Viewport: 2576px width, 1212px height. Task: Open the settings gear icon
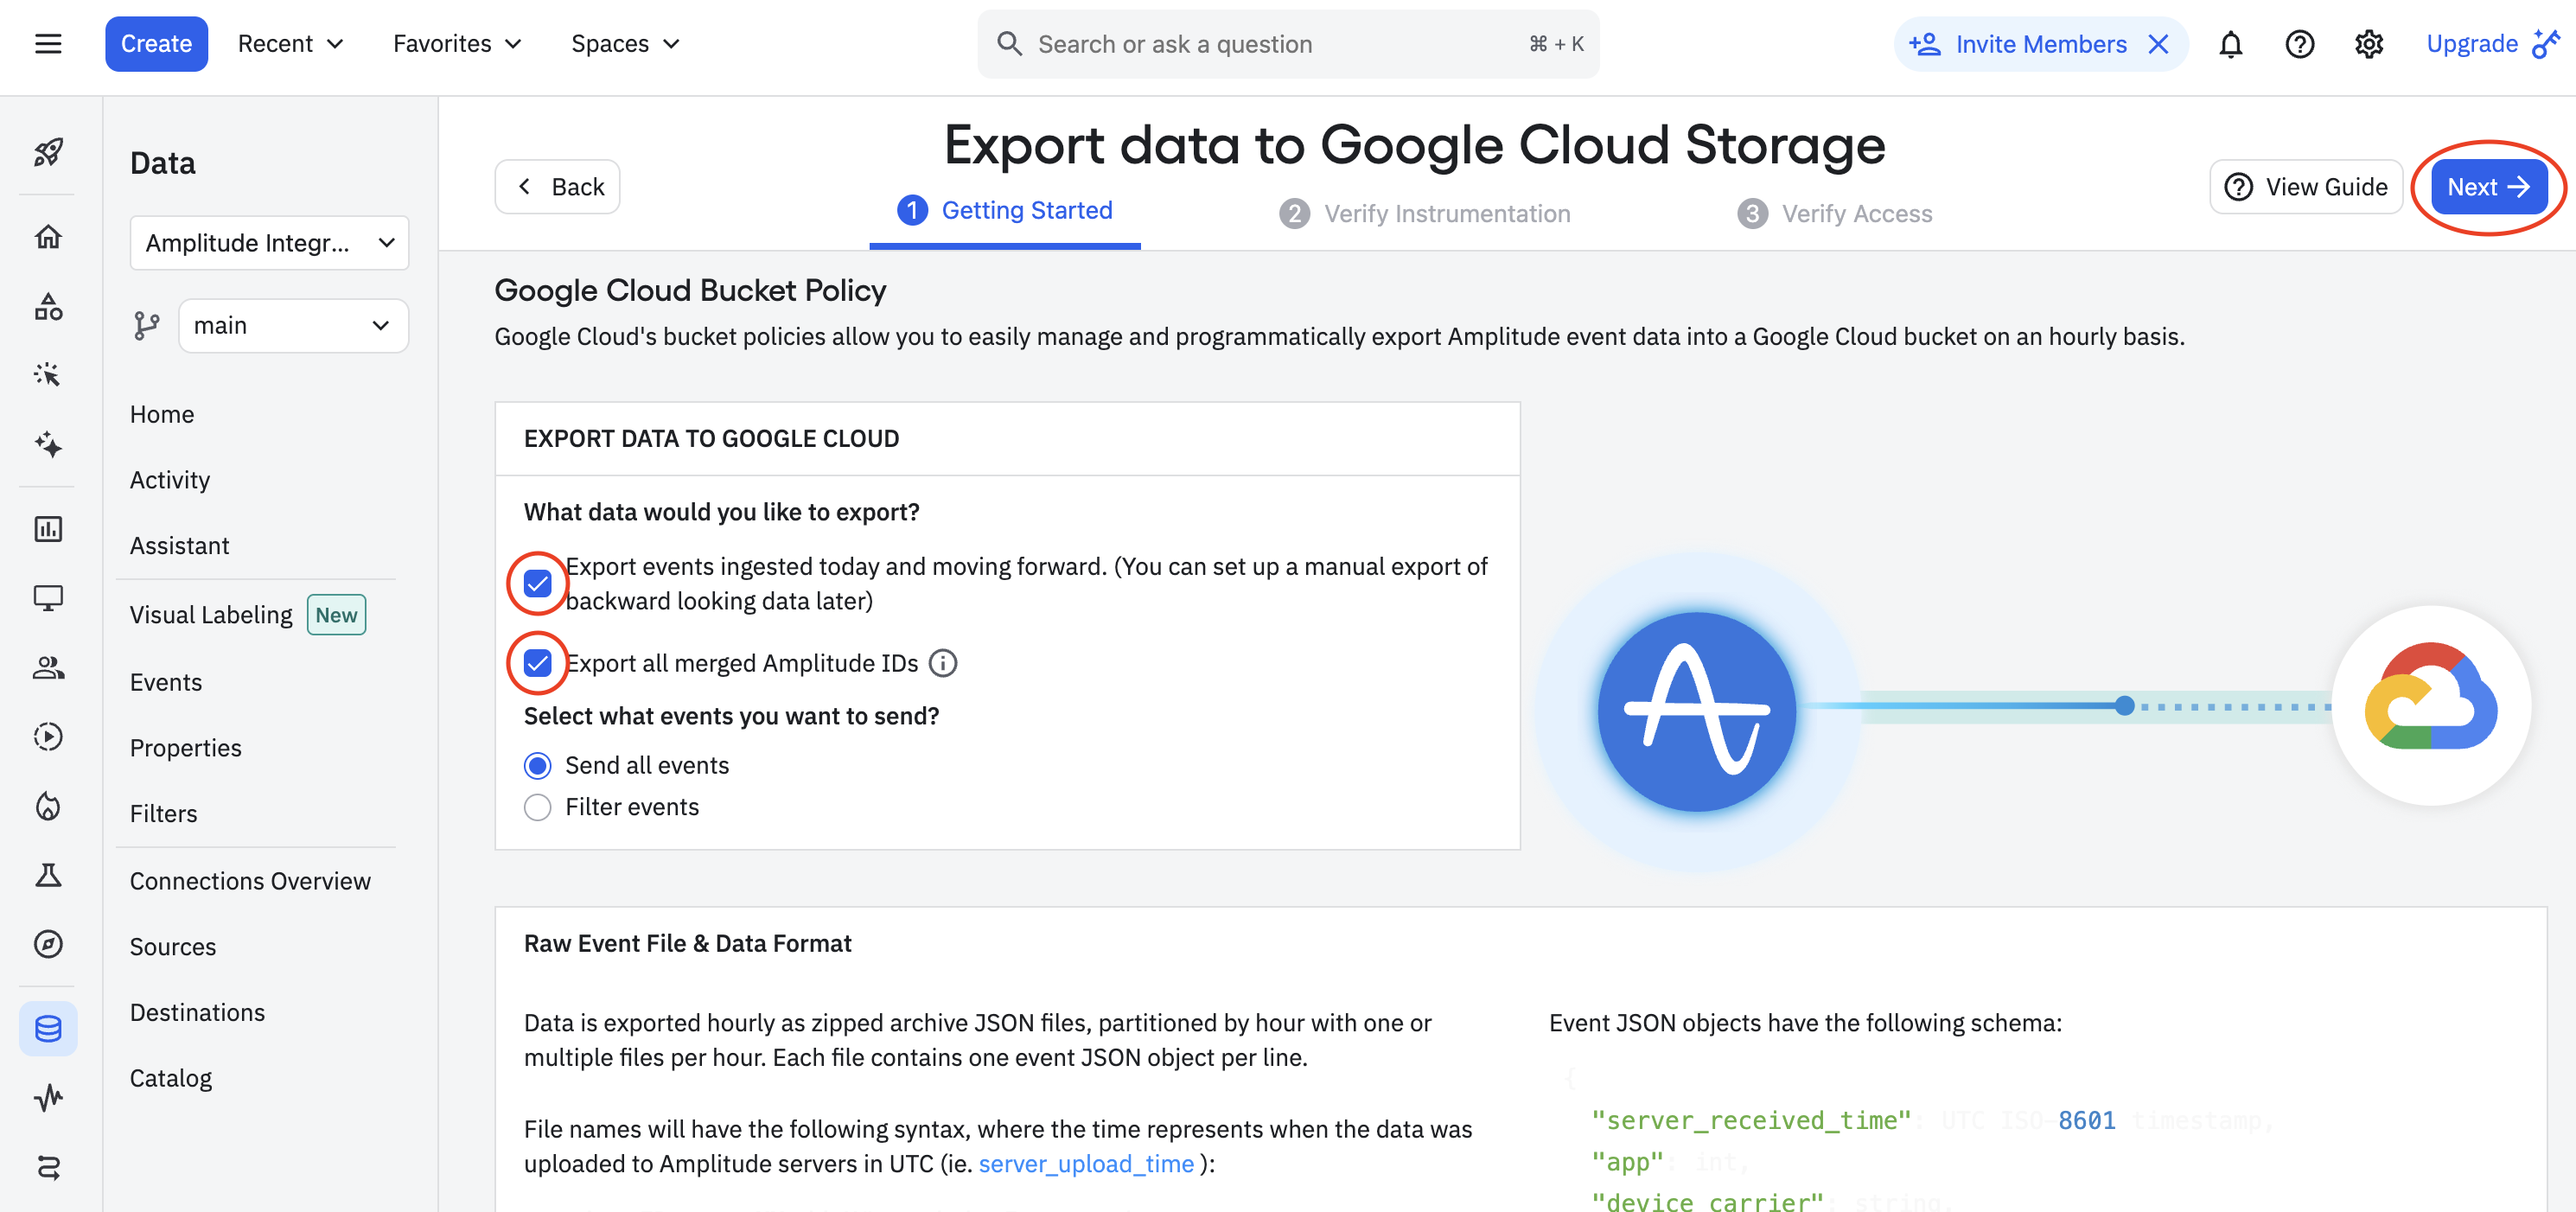coord(2368,44)
